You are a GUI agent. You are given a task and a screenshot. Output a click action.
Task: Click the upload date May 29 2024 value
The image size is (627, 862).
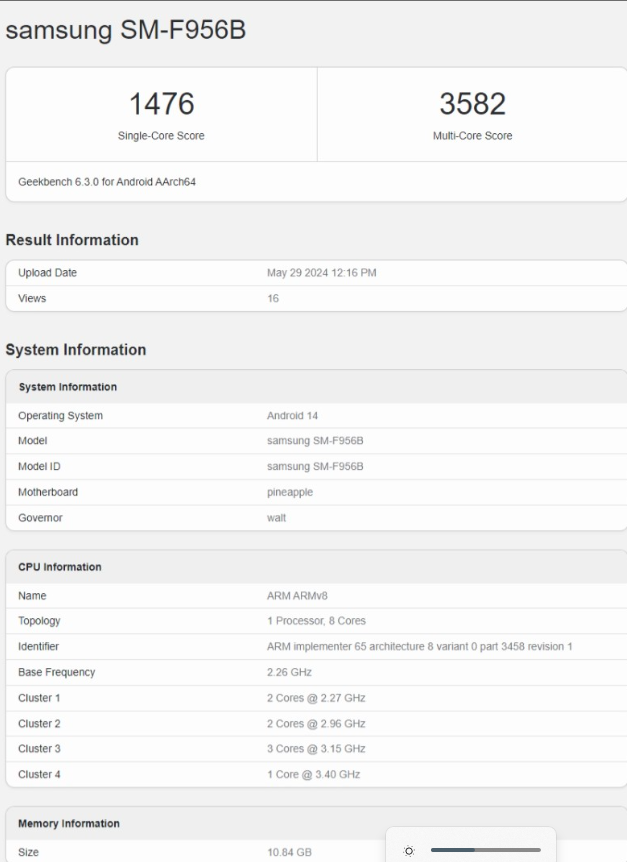(x=321, y=273)
